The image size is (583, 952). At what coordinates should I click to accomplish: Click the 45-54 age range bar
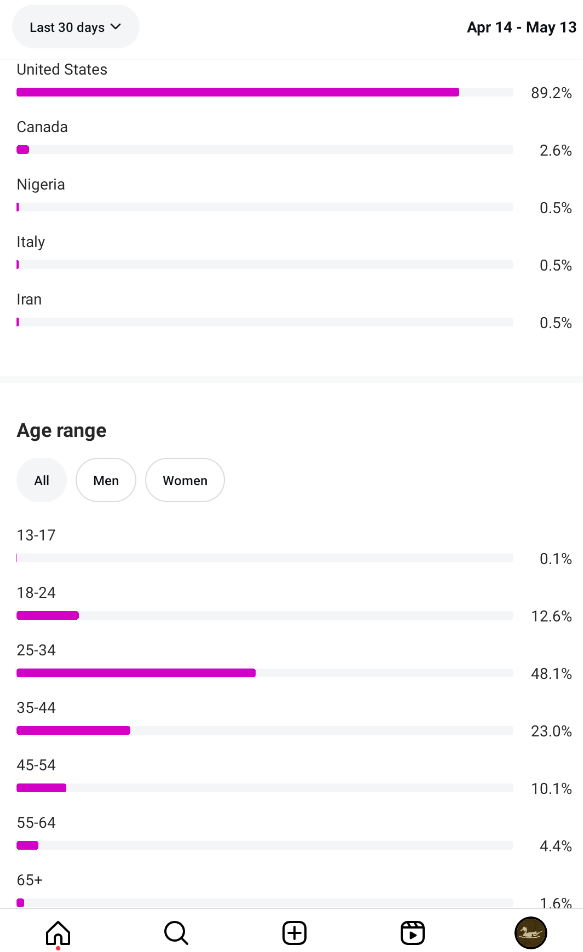(265, 788)
